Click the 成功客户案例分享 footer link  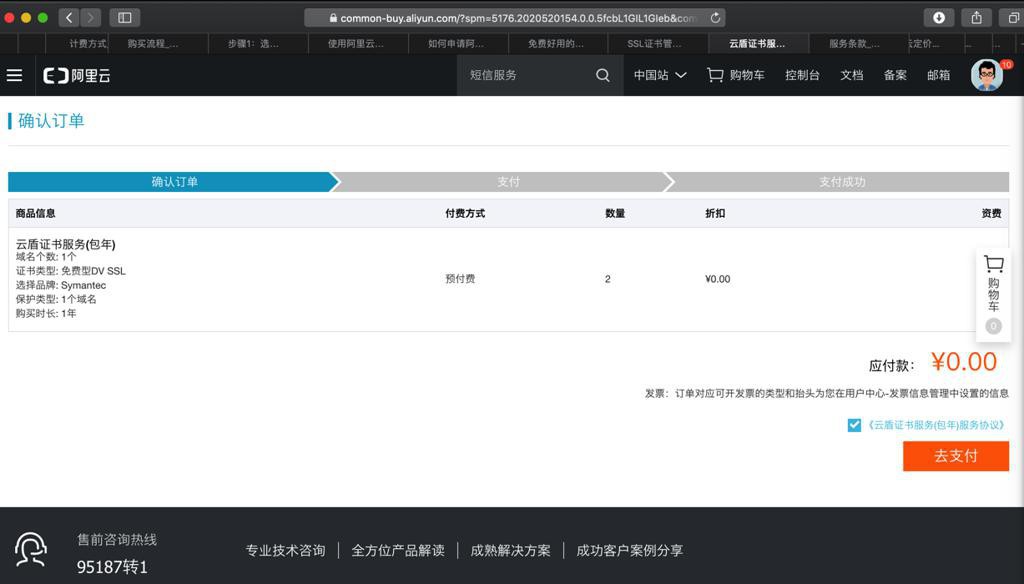coord(630,550)
